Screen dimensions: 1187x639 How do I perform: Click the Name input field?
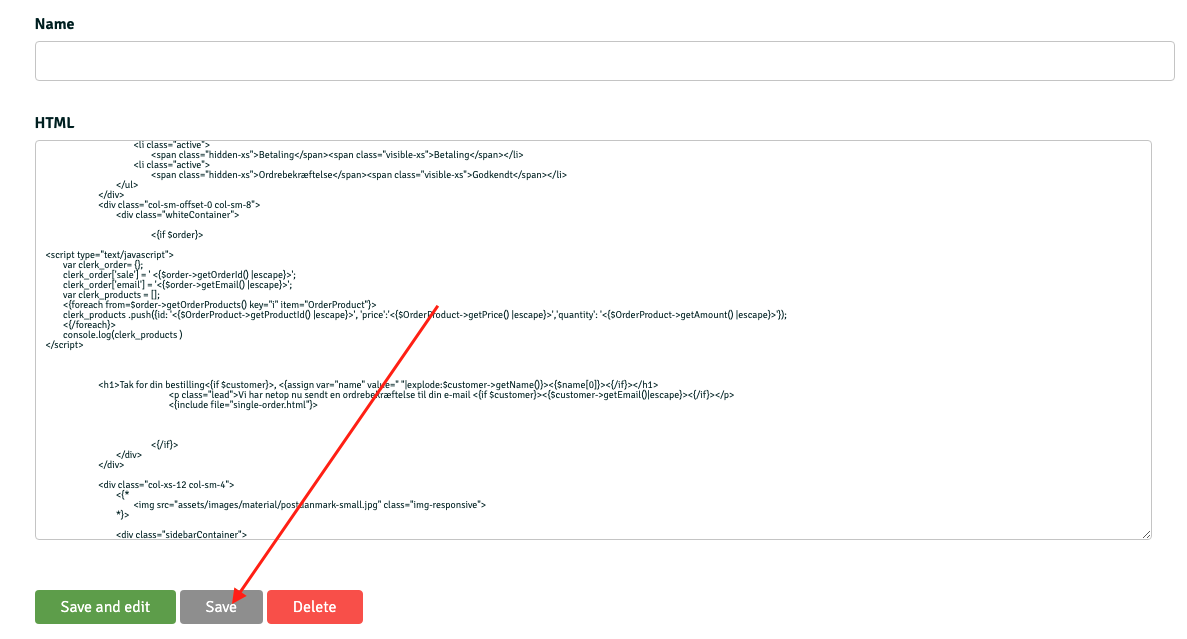(x=604, y=61)
